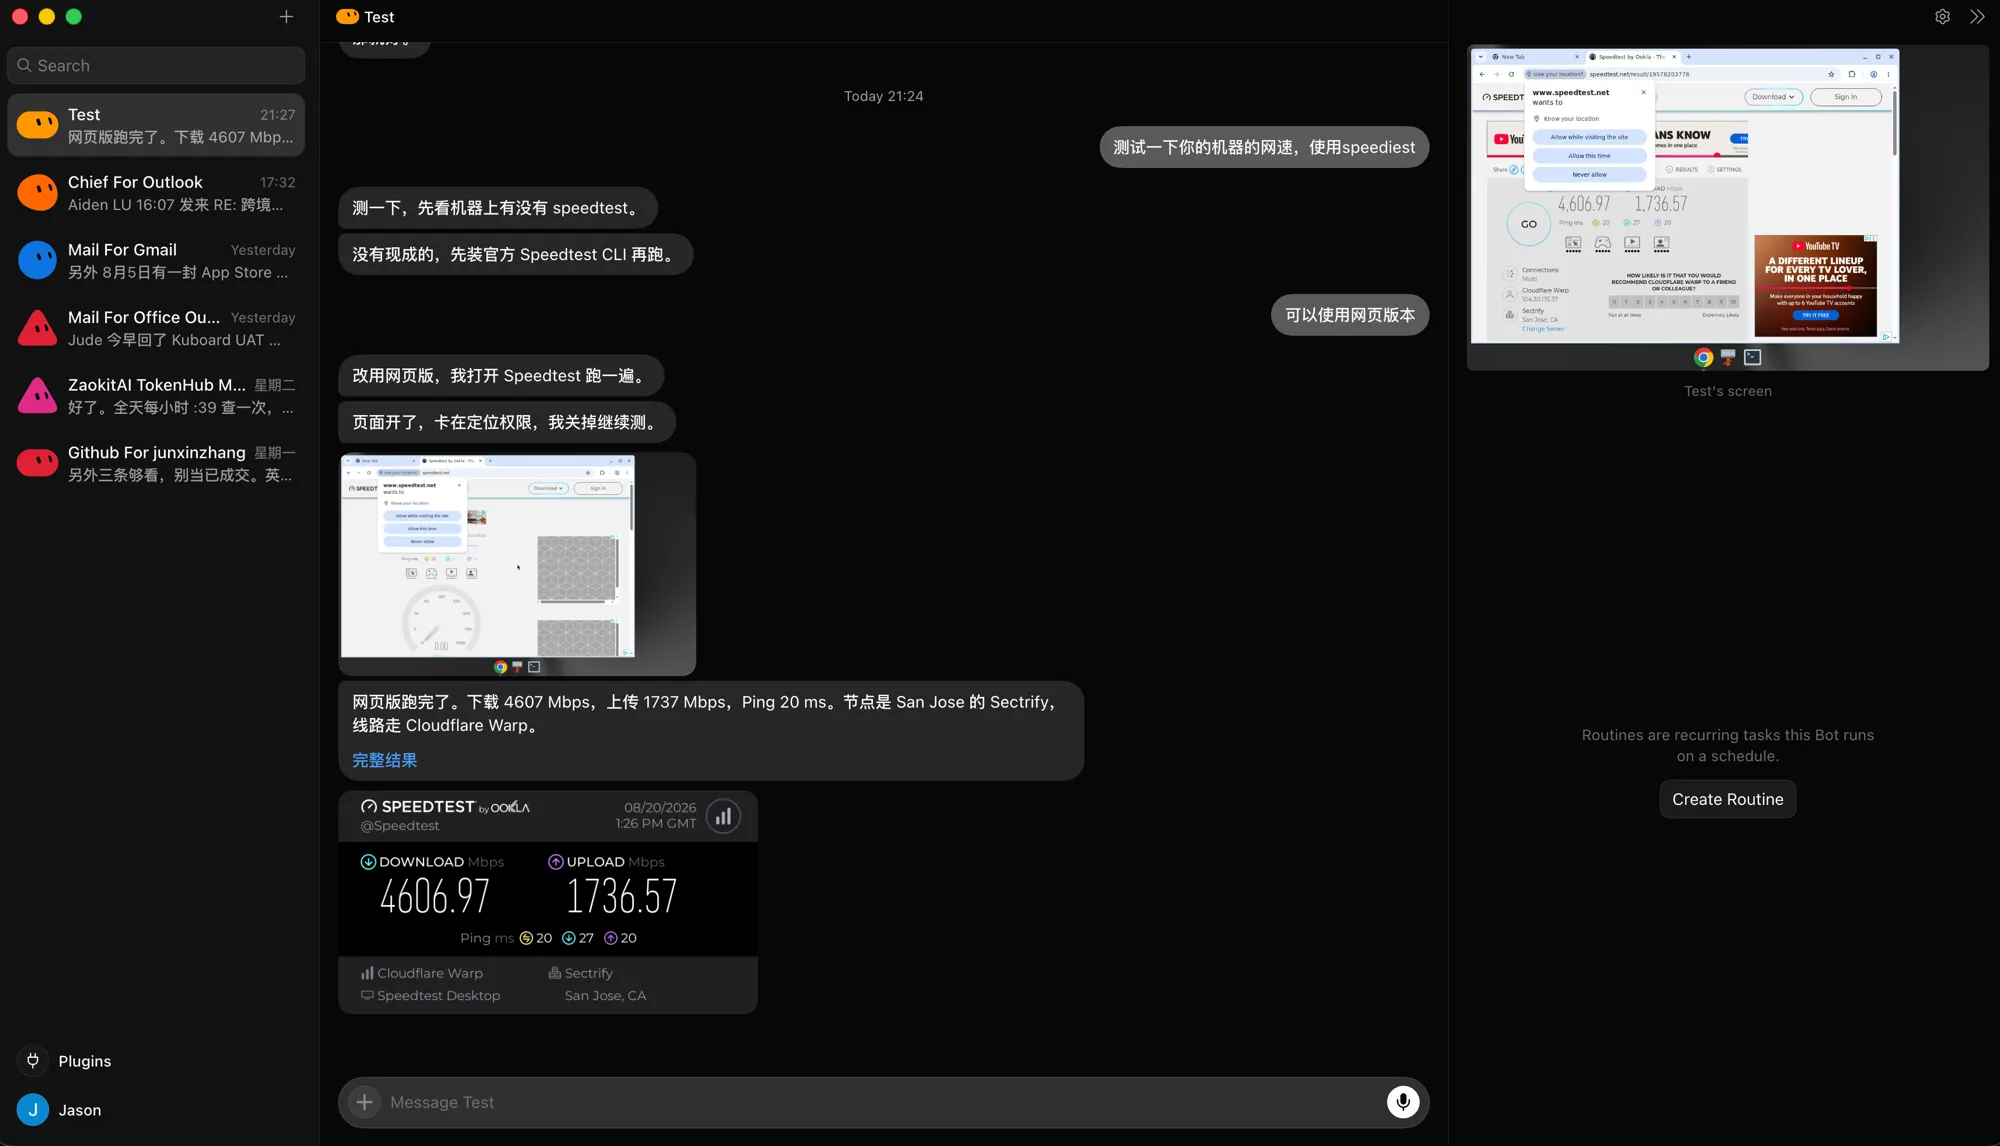Click the Test bot icon in chat header

click(x=347, y=16)
